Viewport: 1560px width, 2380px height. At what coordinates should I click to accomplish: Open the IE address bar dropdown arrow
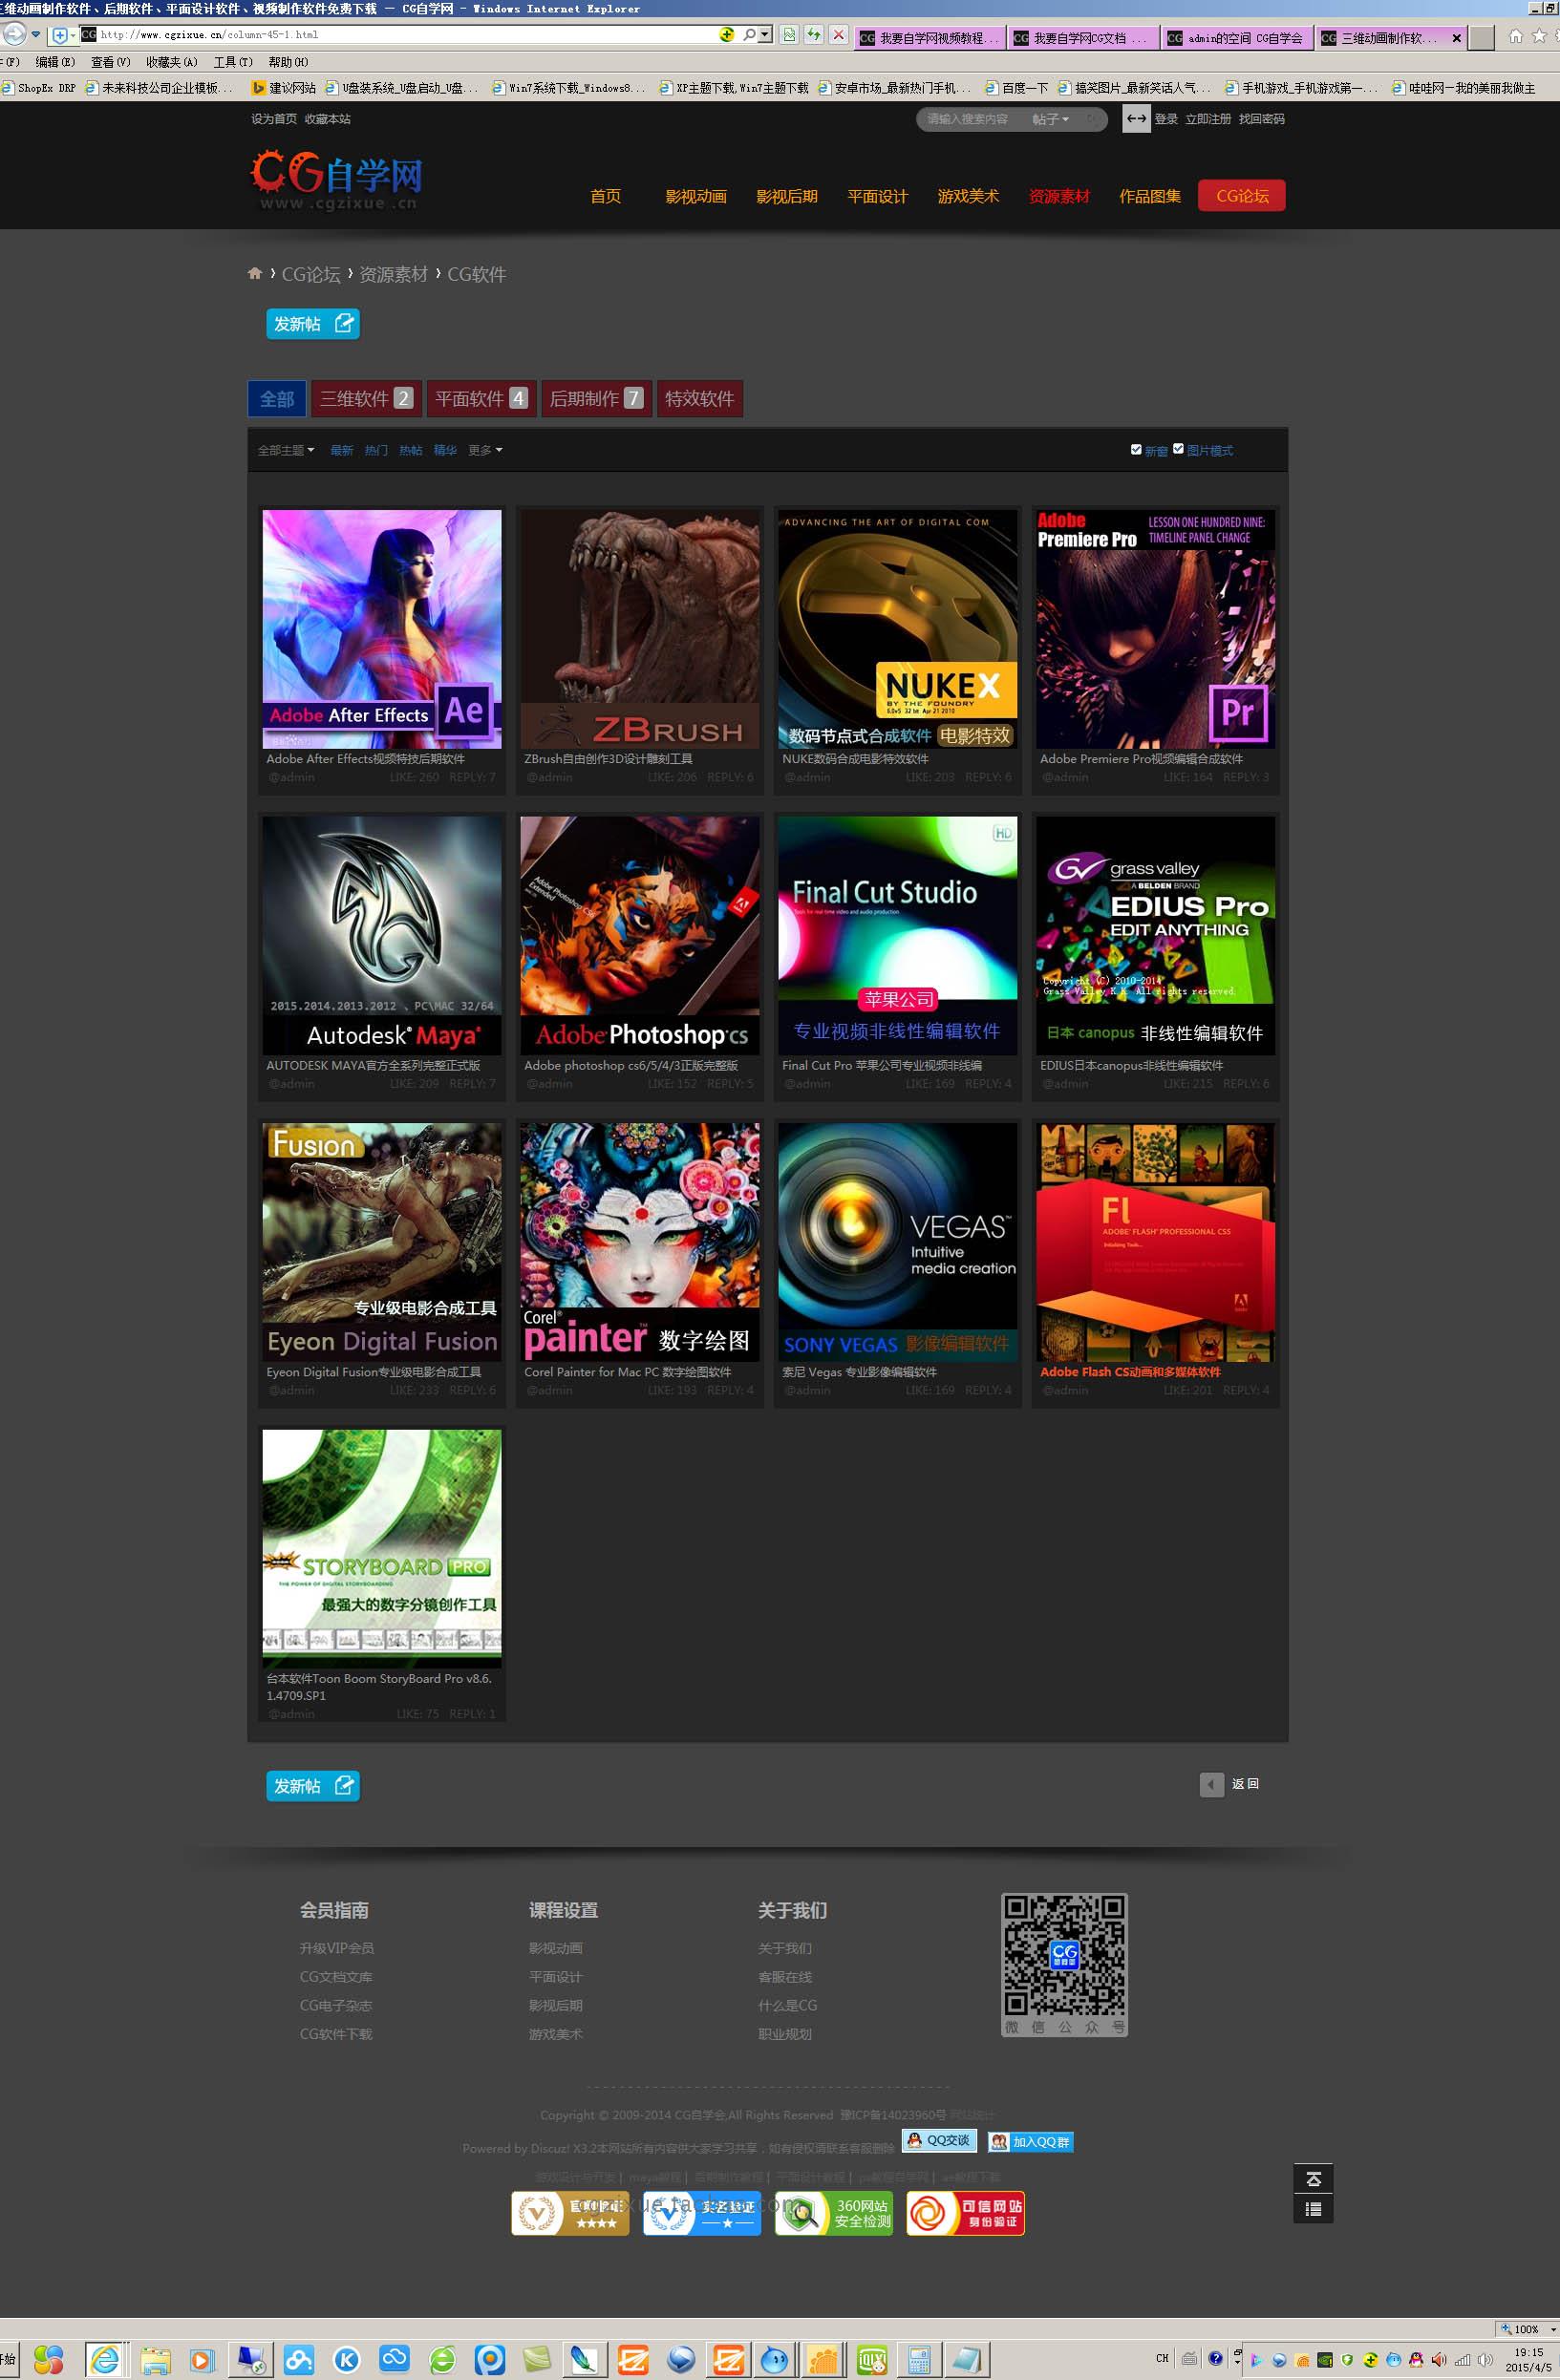click(x=765, y=35)
